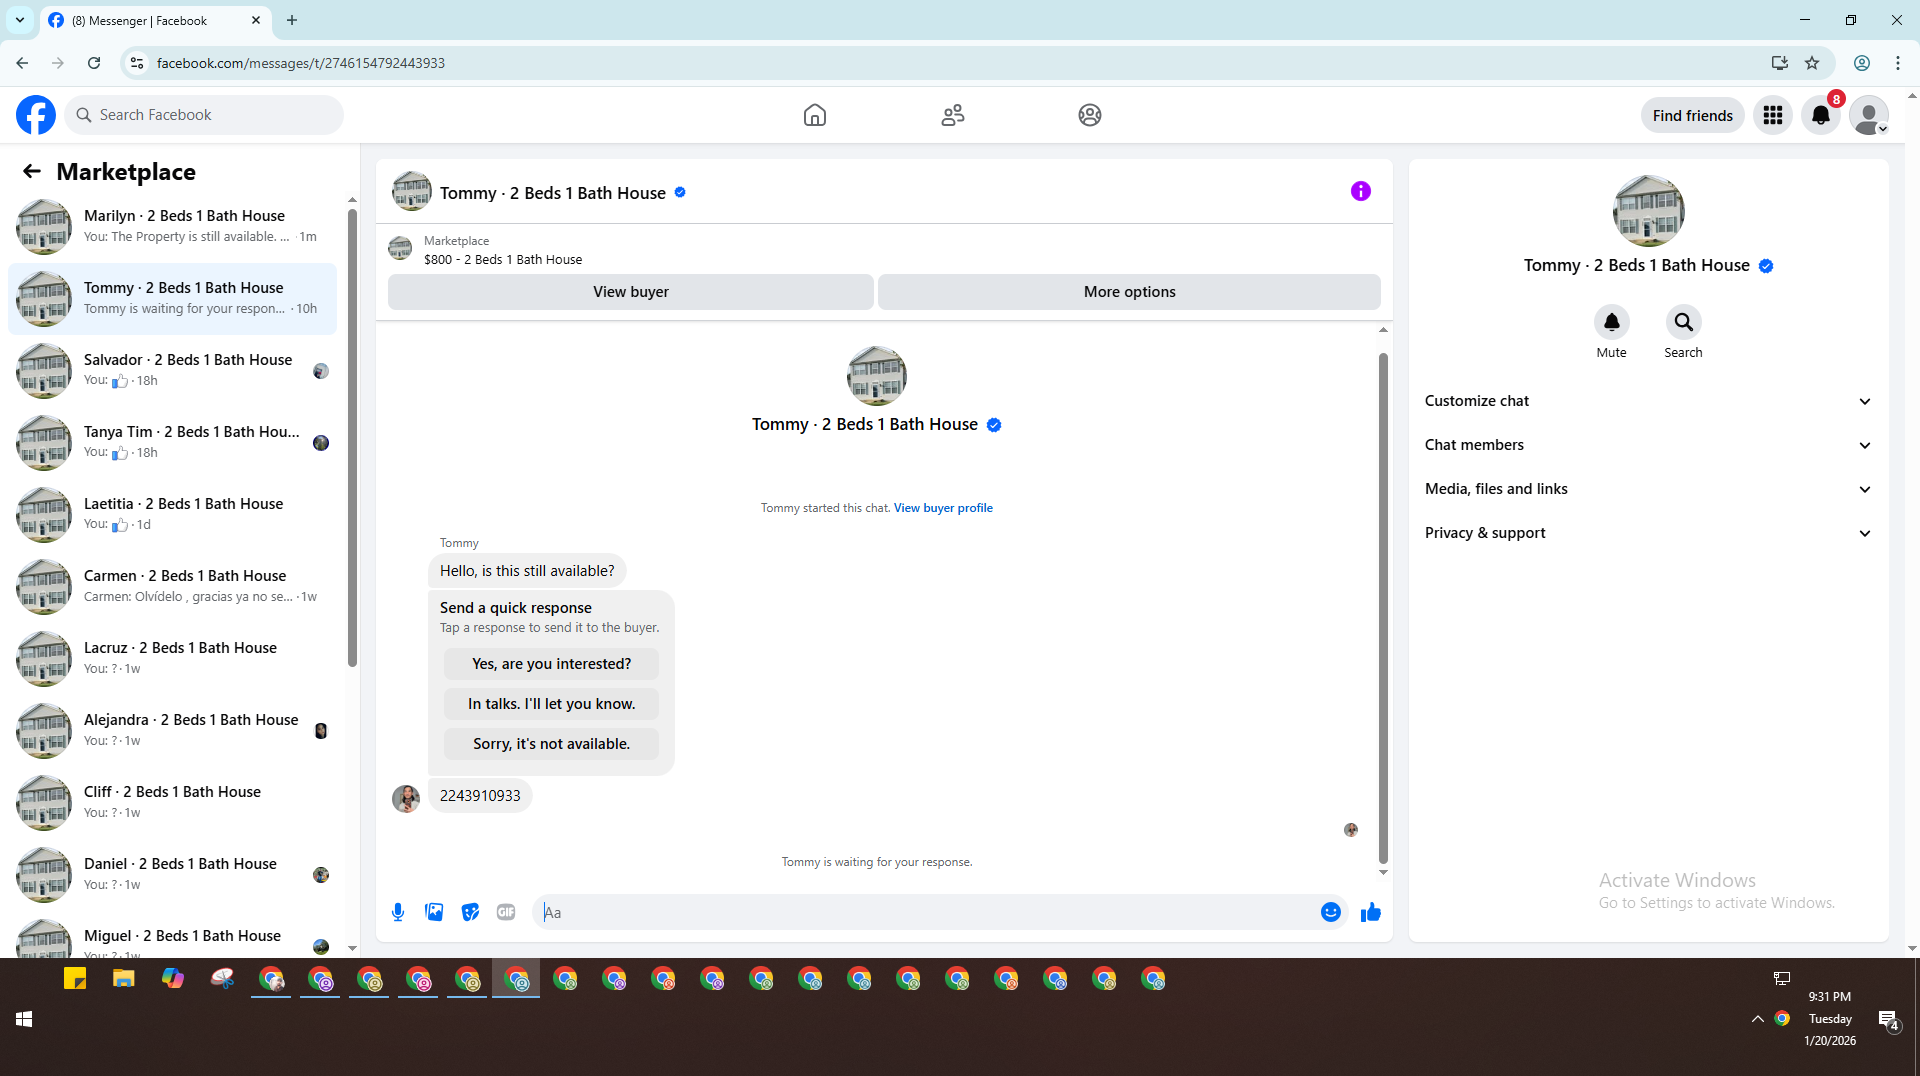Image resolution: width=1920 pixels, height=1076 pixels.
Task: Open the notifications bell
Action: click(x=1821, y=115)
